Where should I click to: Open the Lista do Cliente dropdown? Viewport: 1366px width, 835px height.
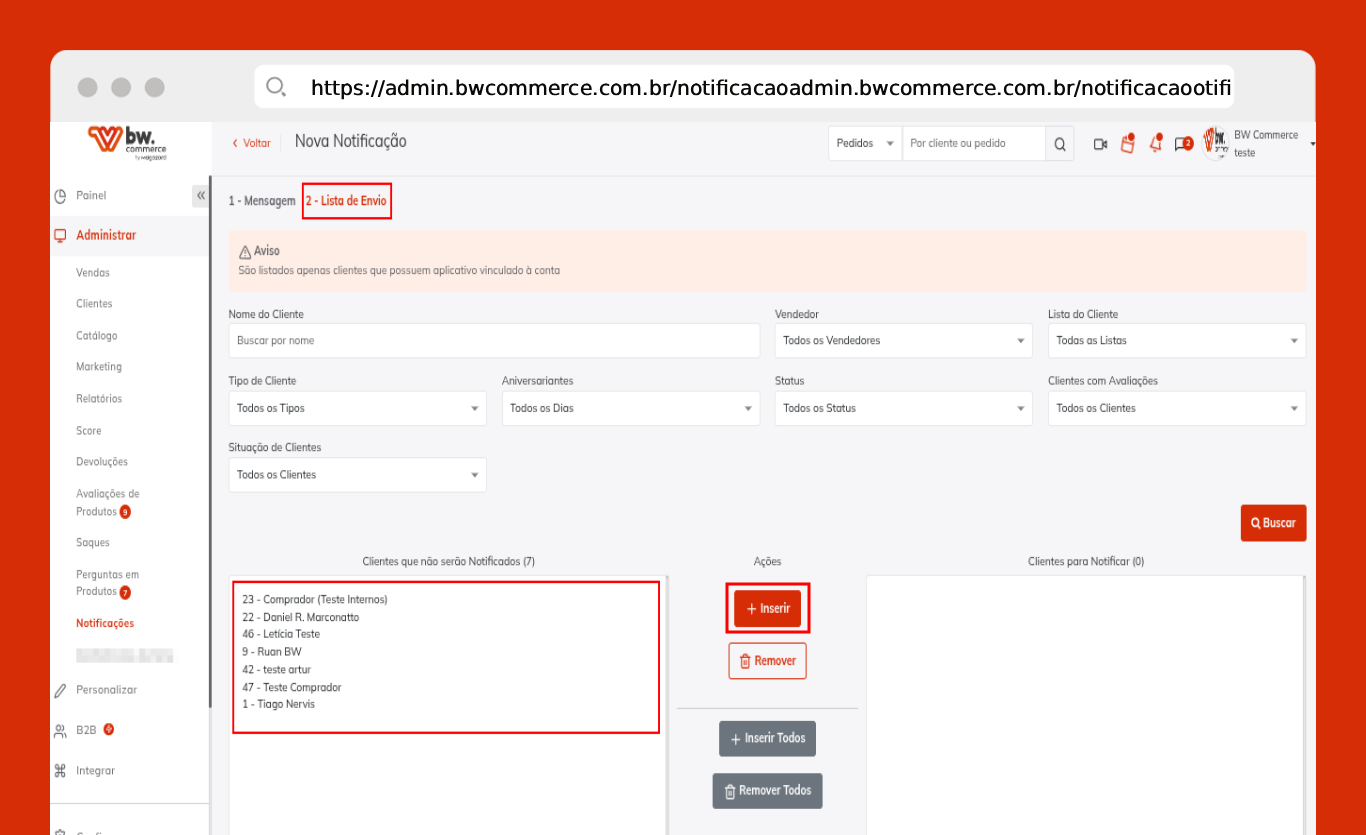[1177, 341]
